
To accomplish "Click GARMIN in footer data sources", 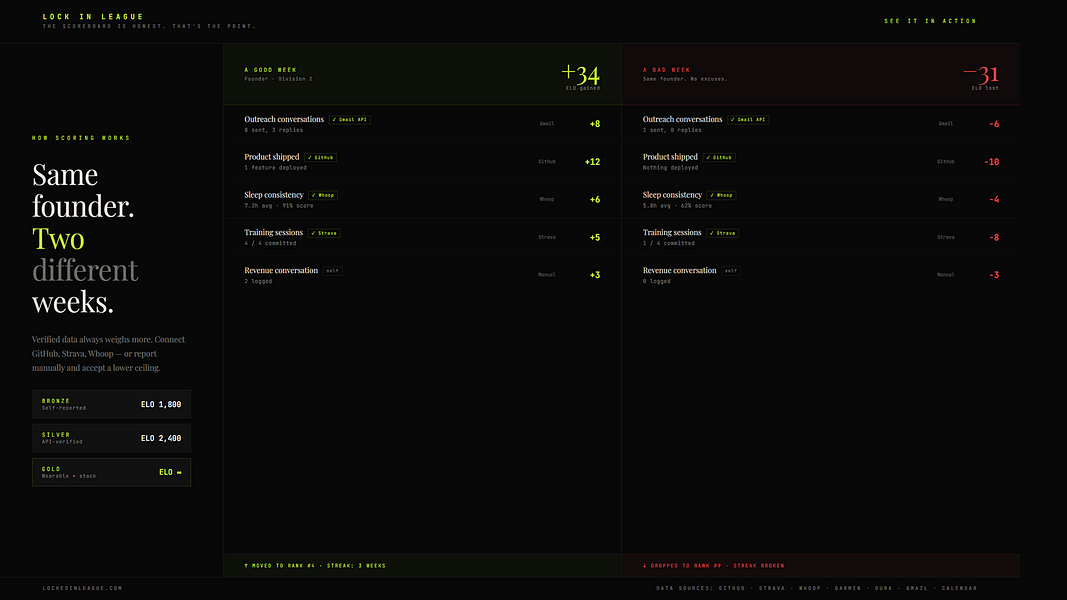I will point(848,588).
